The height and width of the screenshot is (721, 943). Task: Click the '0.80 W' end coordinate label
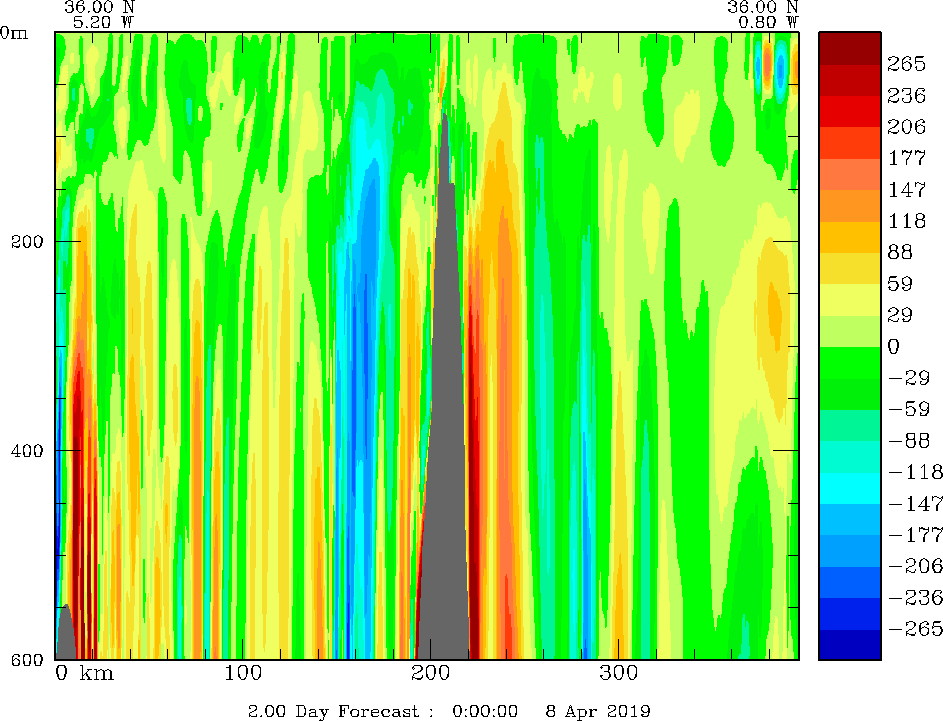768,22
